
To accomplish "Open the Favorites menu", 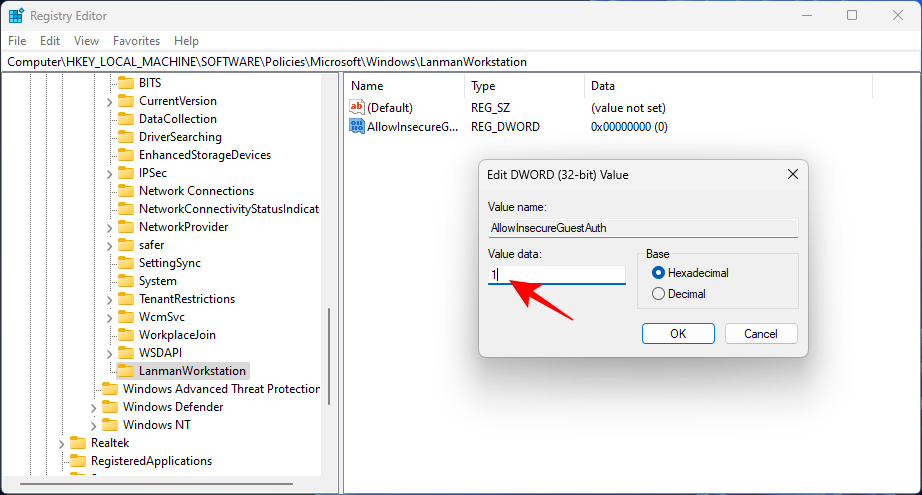I will pyautogui.click(x=136, y=41).
